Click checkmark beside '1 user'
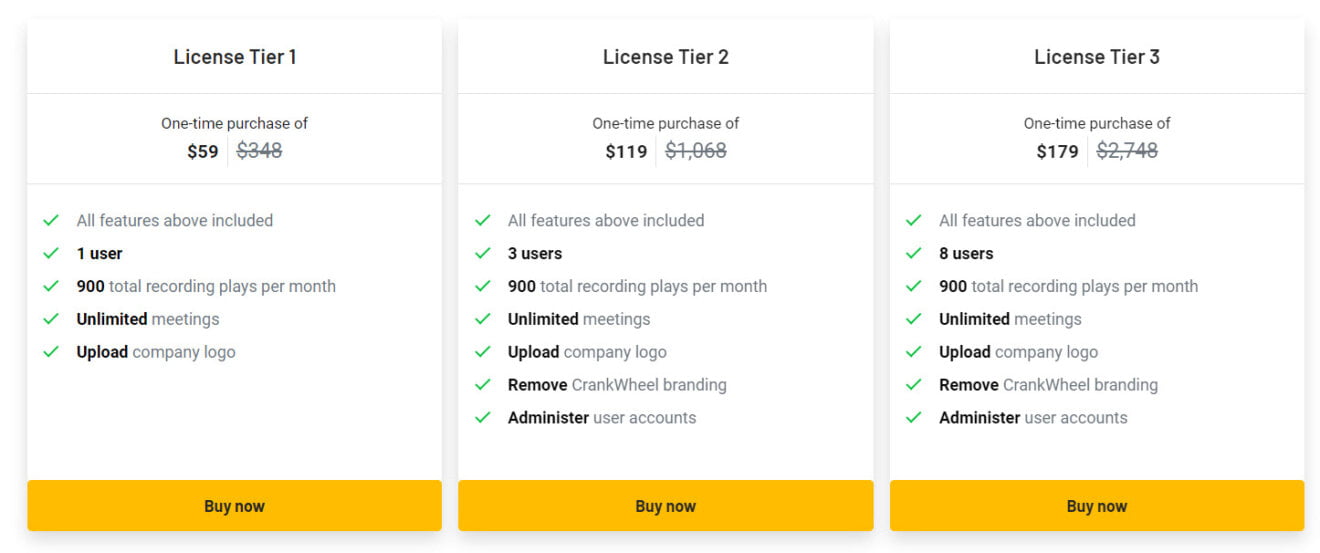 click(51, 253)
